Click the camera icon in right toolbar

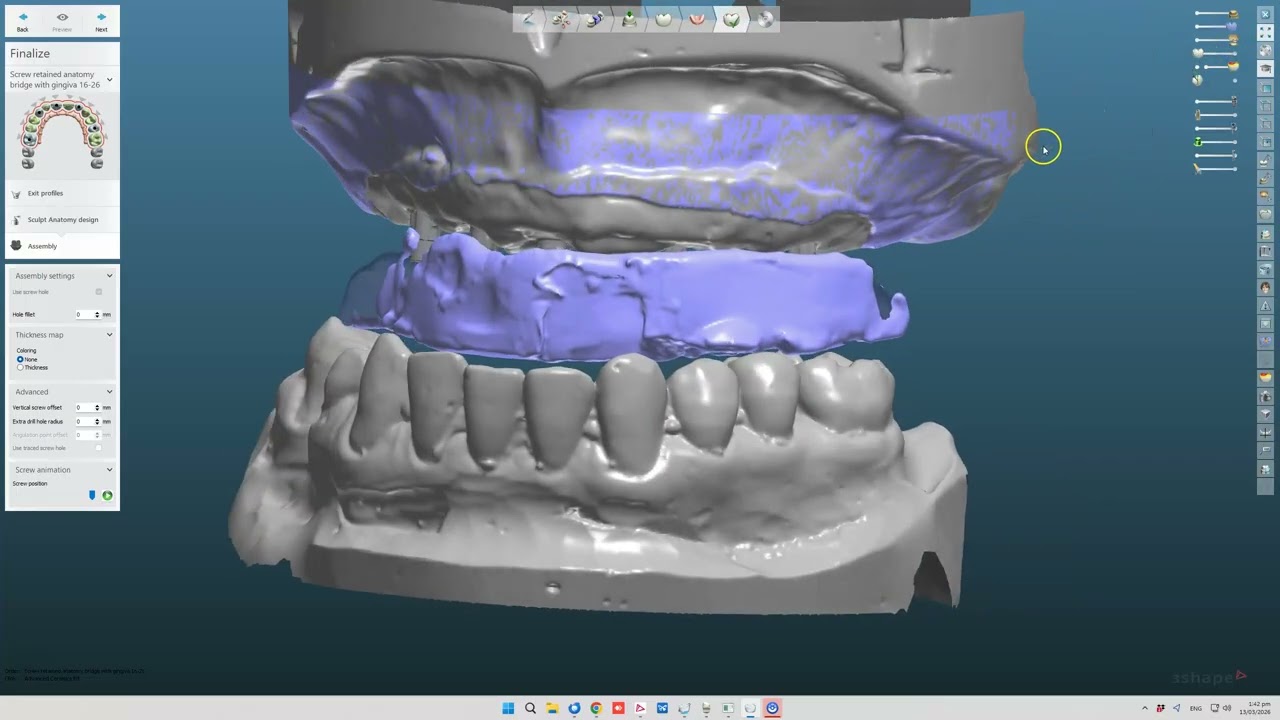pyautogui.click(x=1265, y=396)
